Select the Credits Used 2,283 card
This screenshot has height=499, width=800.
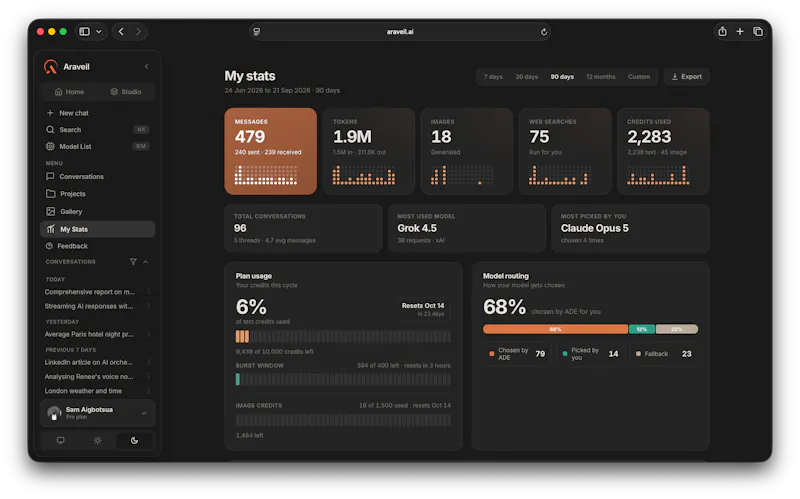[x=663, y=151]
